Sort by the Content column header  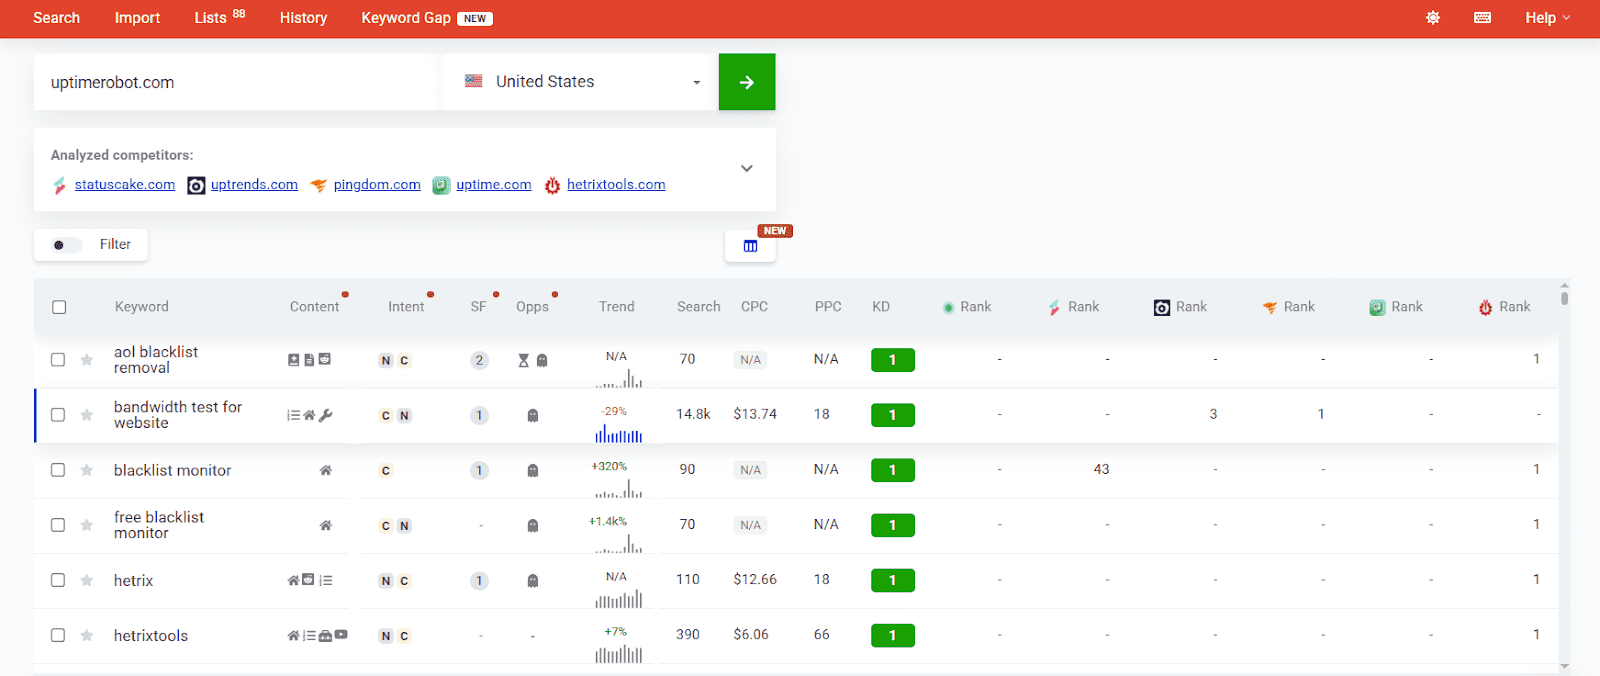click(314, 307)
